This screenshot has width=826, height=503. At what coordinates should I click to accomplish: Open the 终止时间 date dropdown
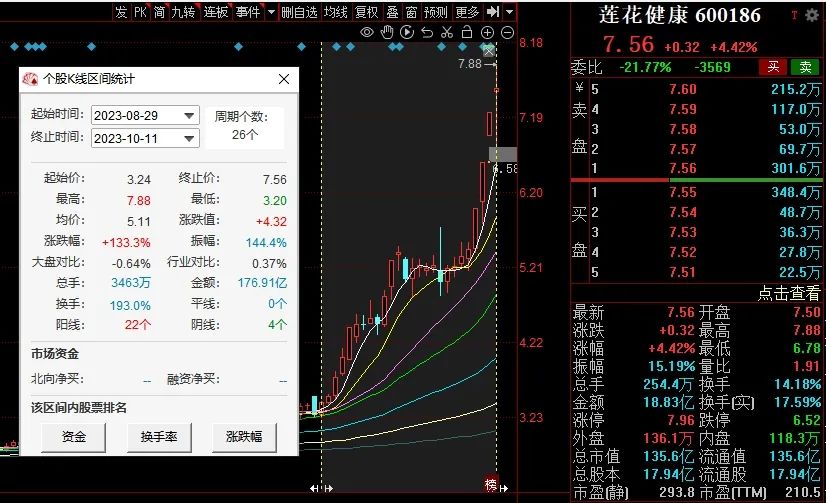pyautogui.click(x=189, y=139)
